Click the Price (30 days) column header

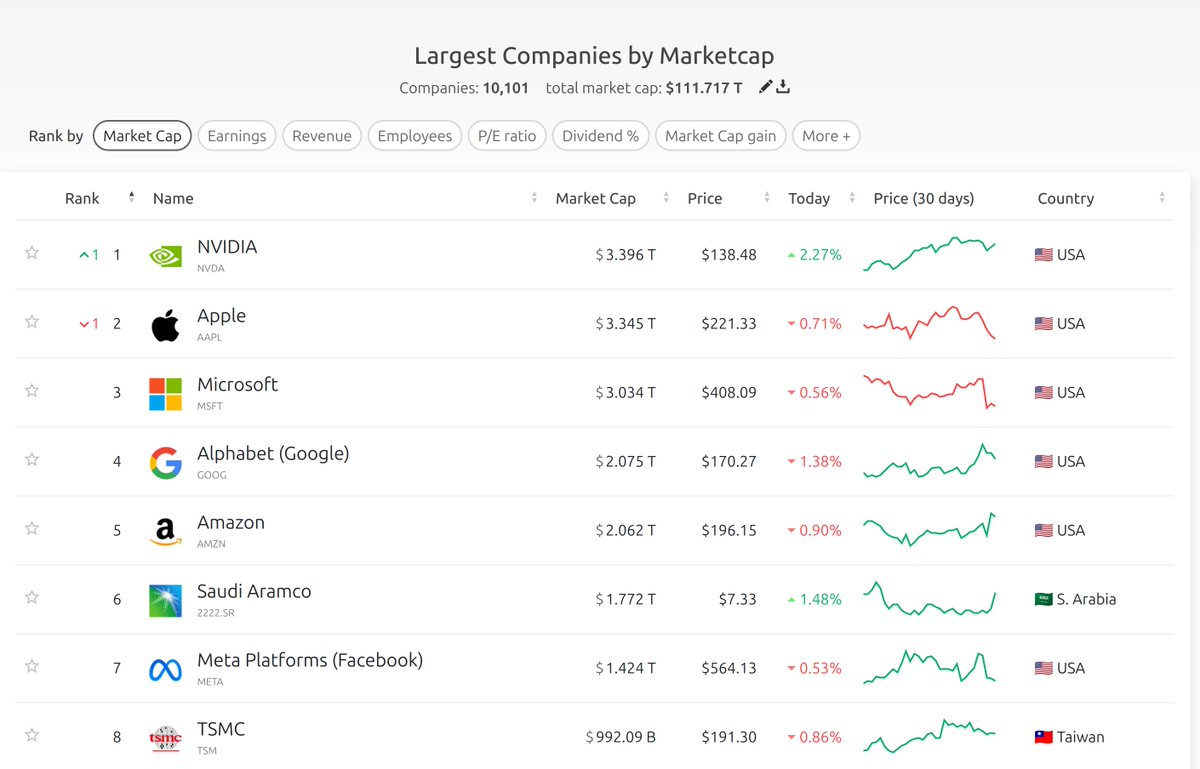[923, 198]
